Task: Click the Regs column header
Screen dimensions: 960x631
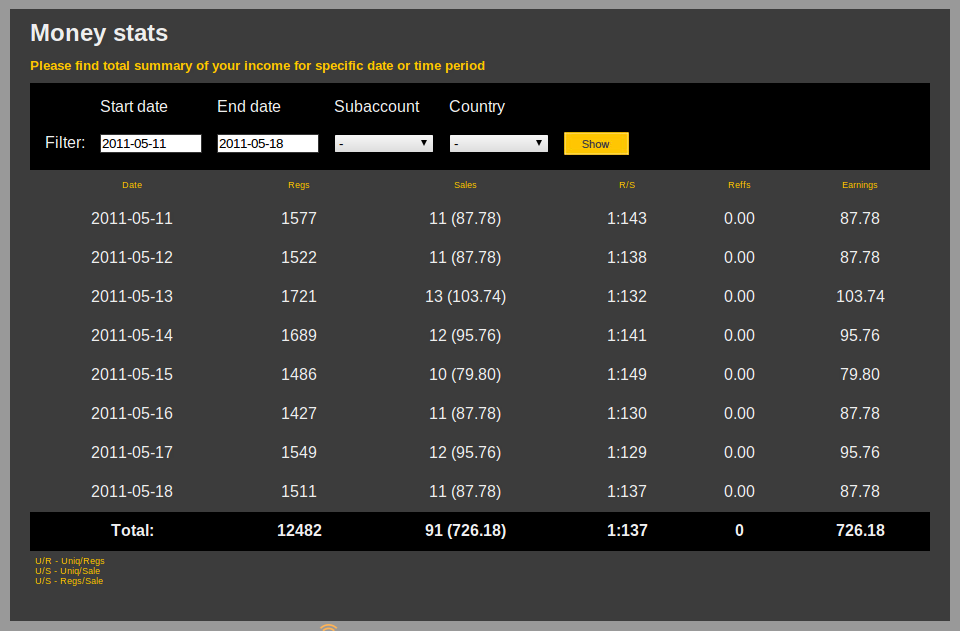Action: [299, 185]
